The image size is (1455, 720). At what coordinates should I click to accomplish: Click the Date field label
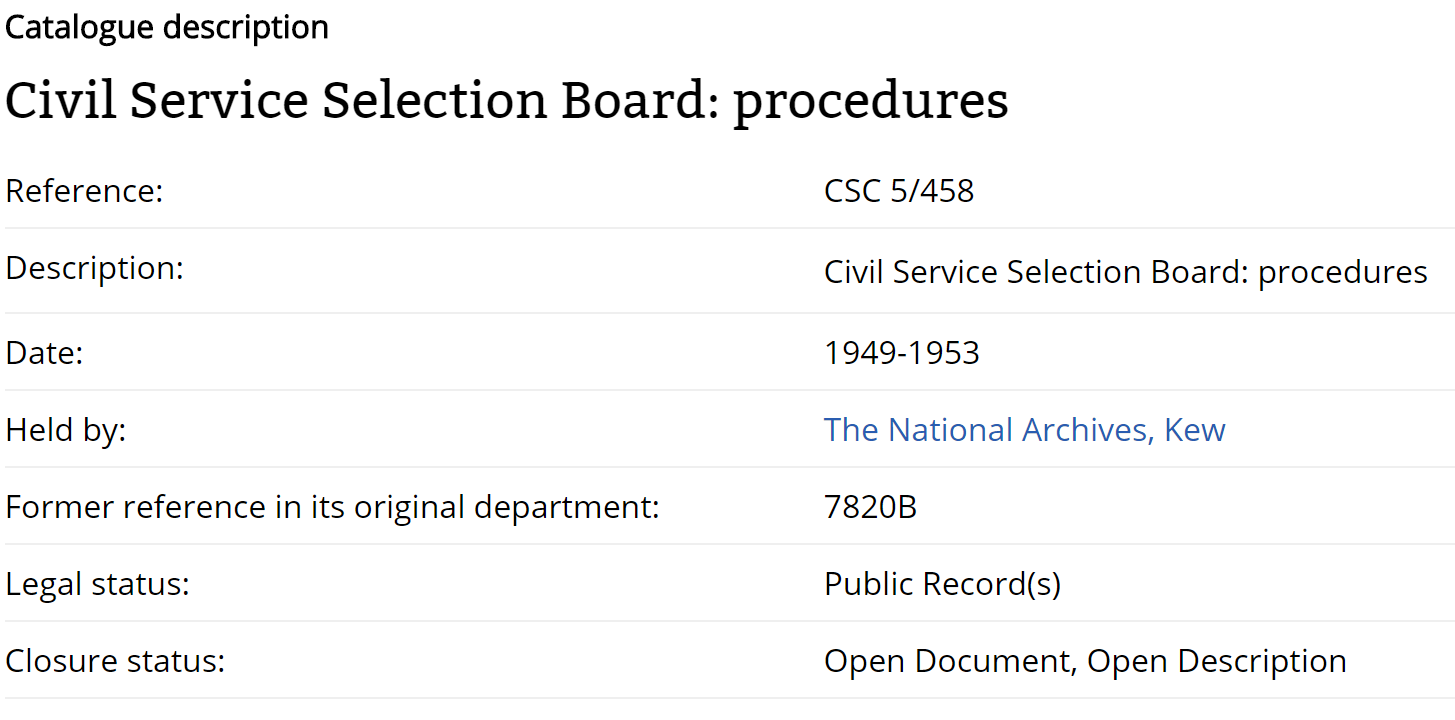point(44,353)
